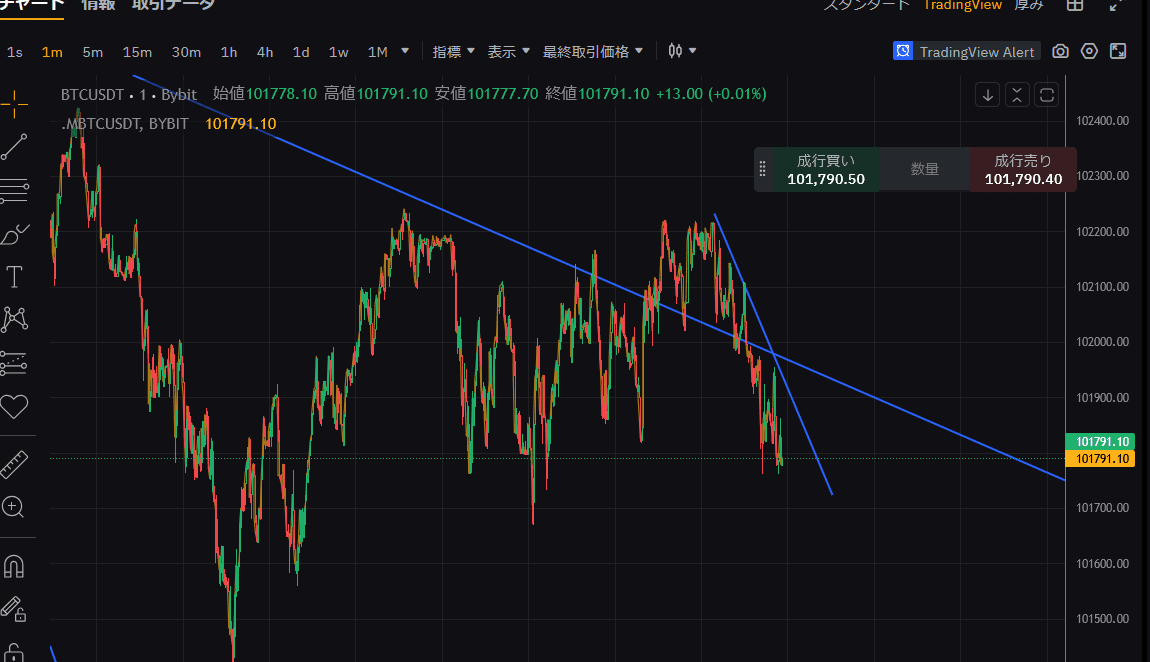
Task: Select the crosshair cursor tool
Action: point(14,99)
